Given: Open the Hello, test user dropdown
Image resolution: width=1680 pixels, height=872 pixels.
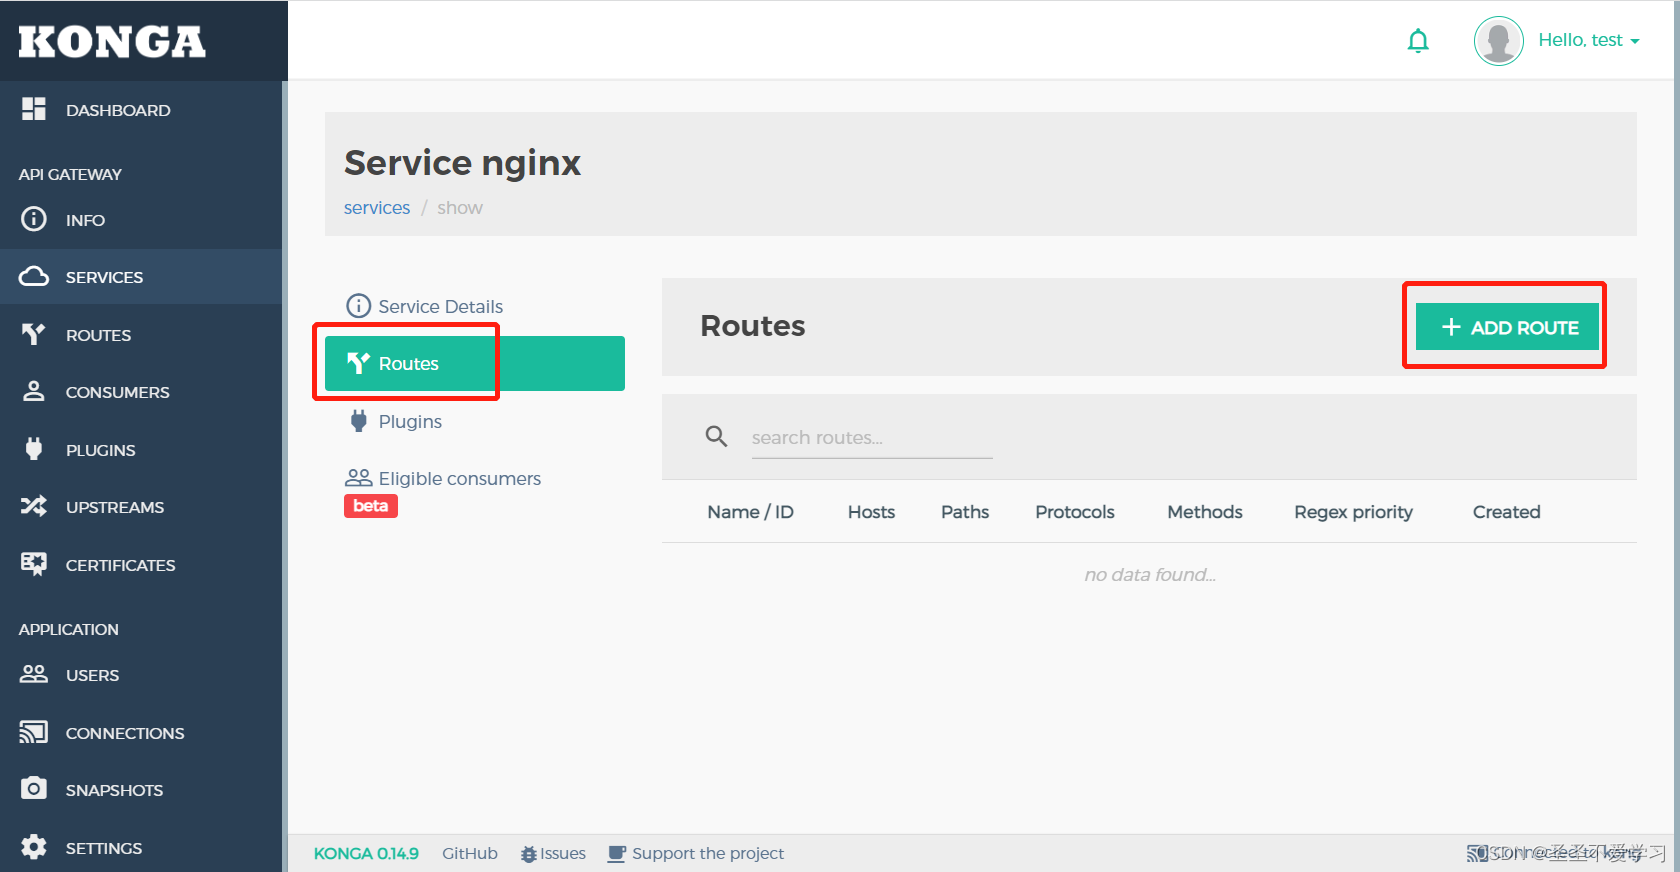Looking at the screenshot, I should point(1588,40).
